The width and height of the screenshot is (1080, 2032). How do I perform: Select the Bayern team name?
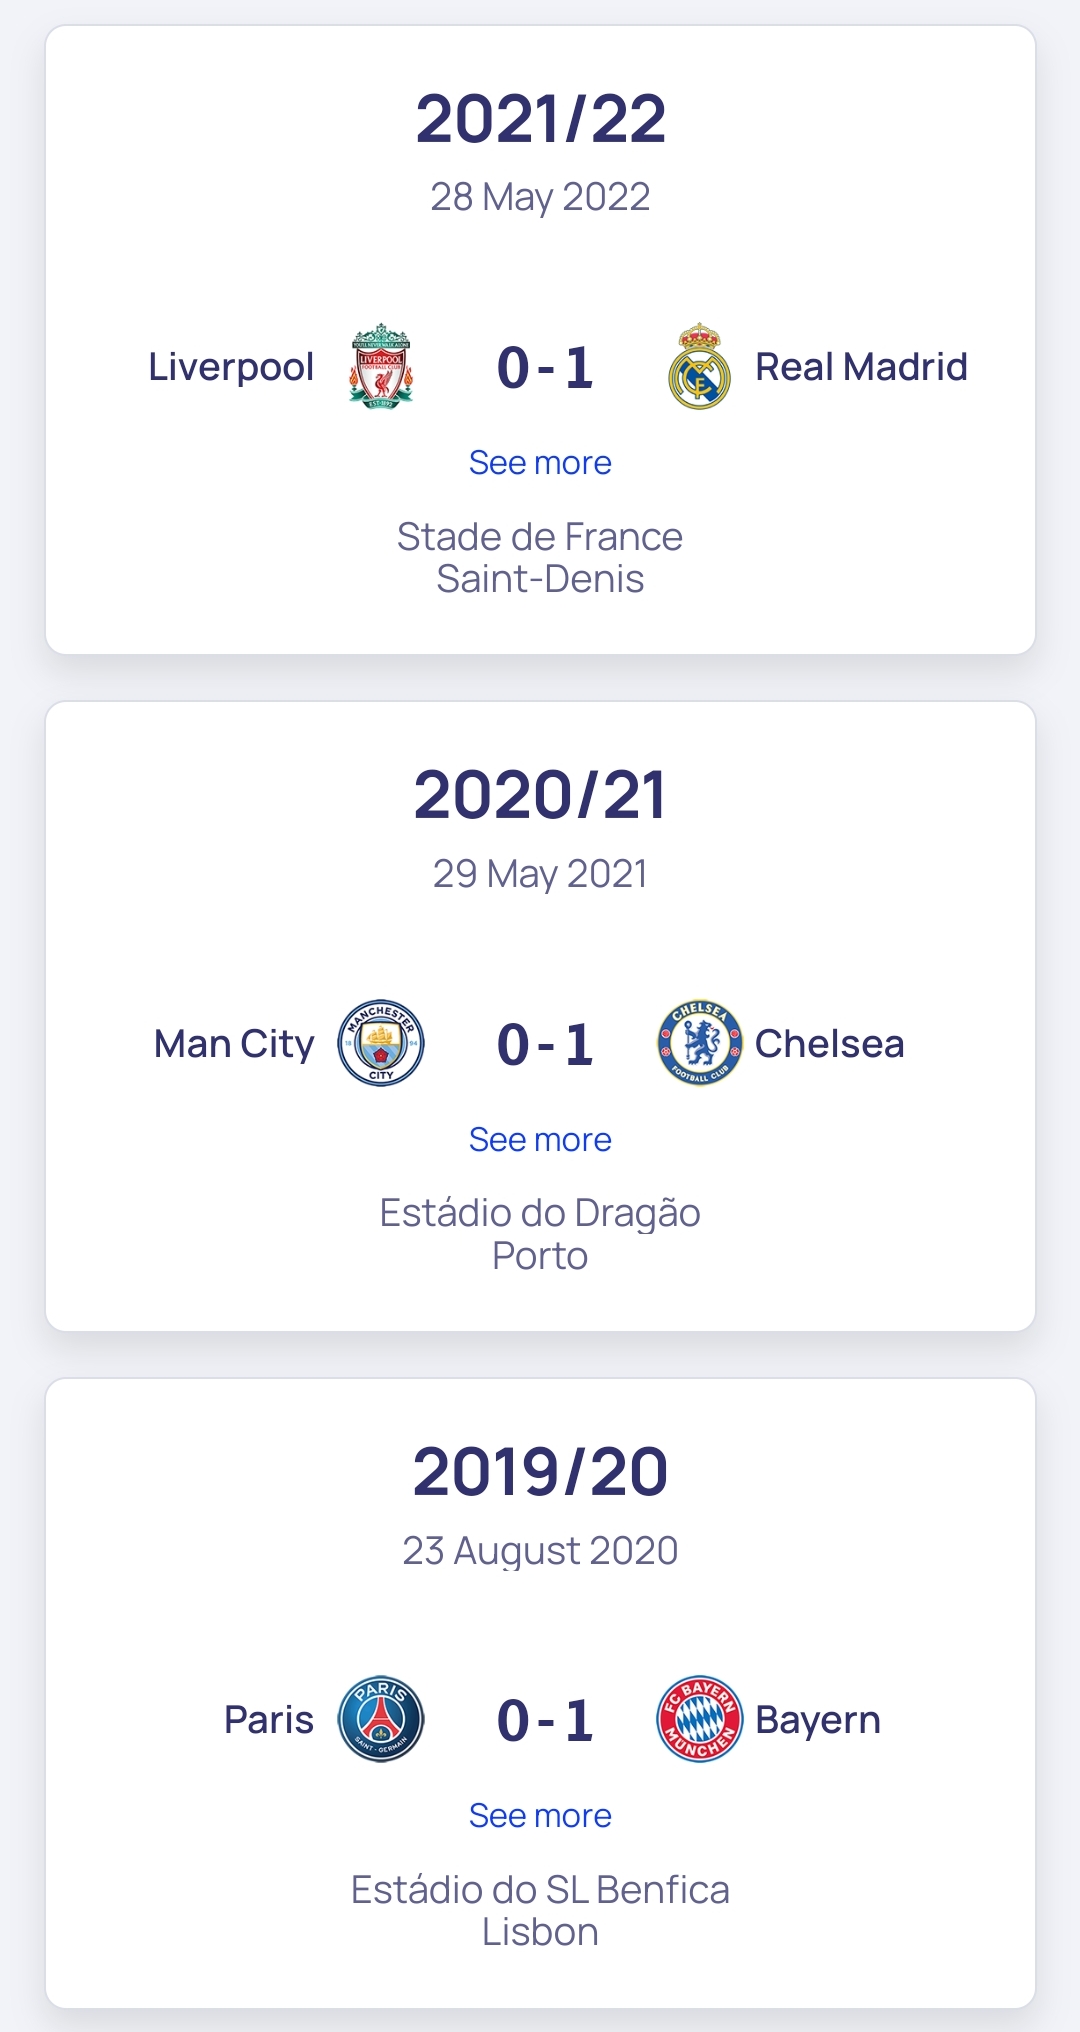pyautogui.click(x=817, y=1720)
